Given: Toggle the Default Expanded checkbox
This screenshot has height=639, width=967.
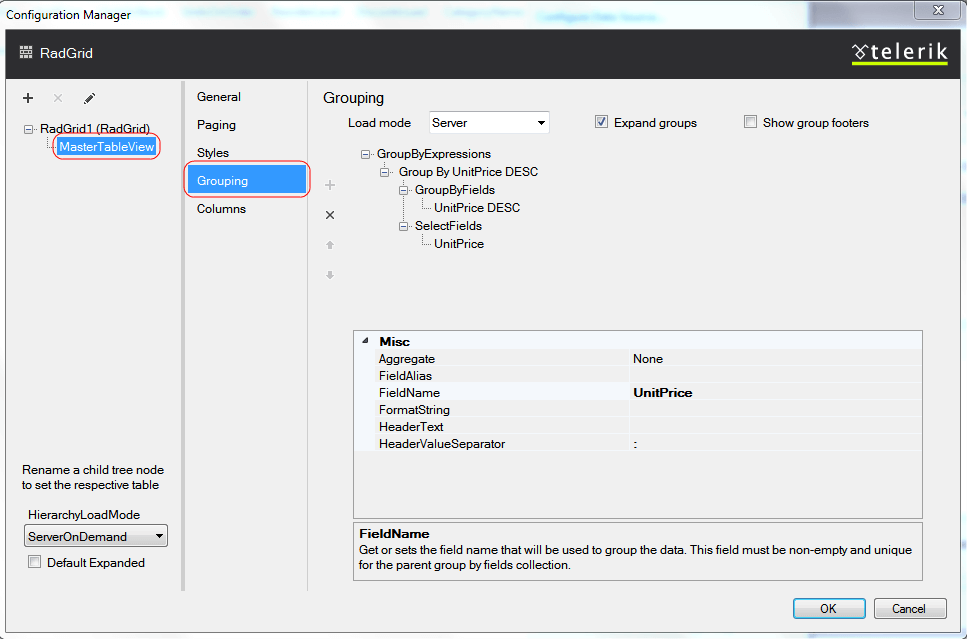Looking at the screenshot, I should [x=35, y=562].
